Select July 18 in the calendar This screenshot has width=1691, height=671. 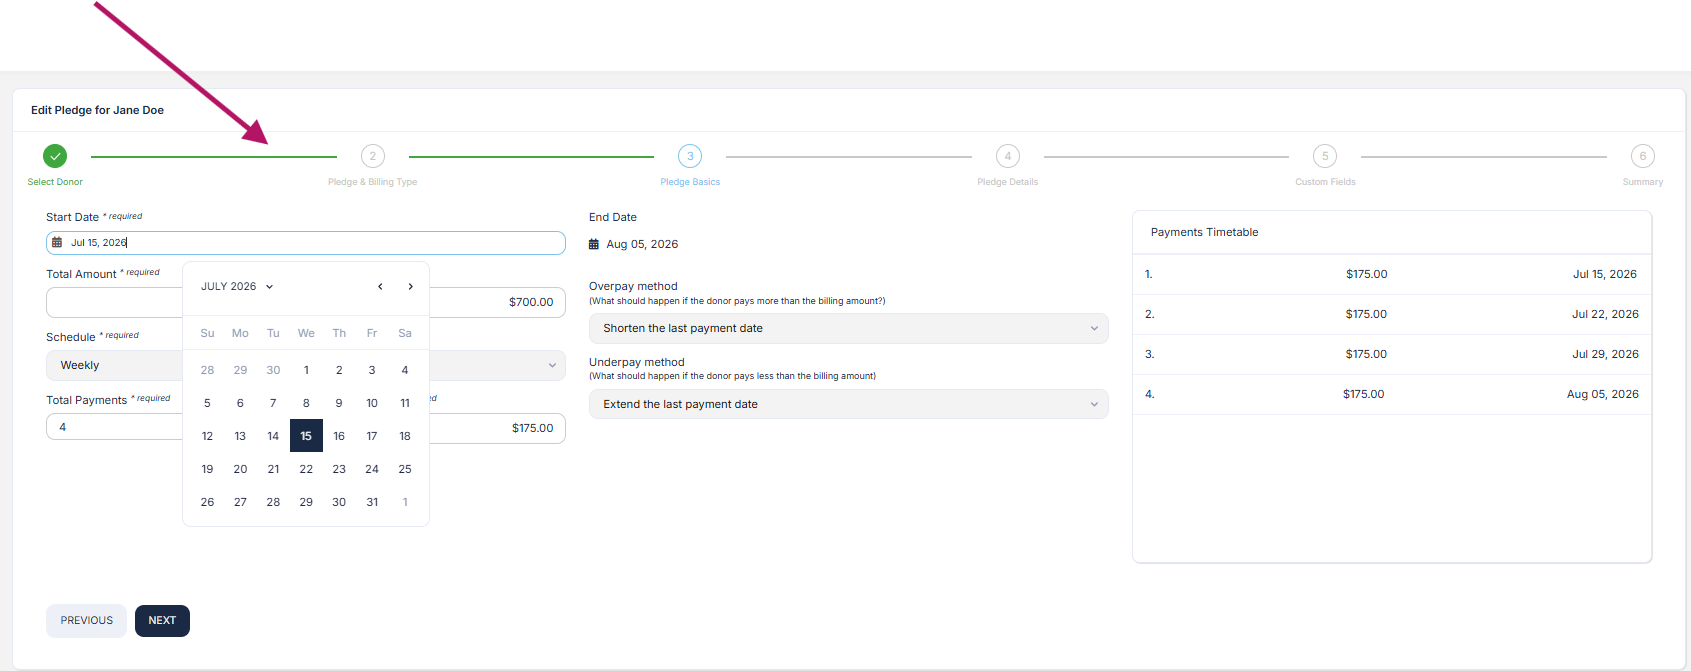pos(405,436)
